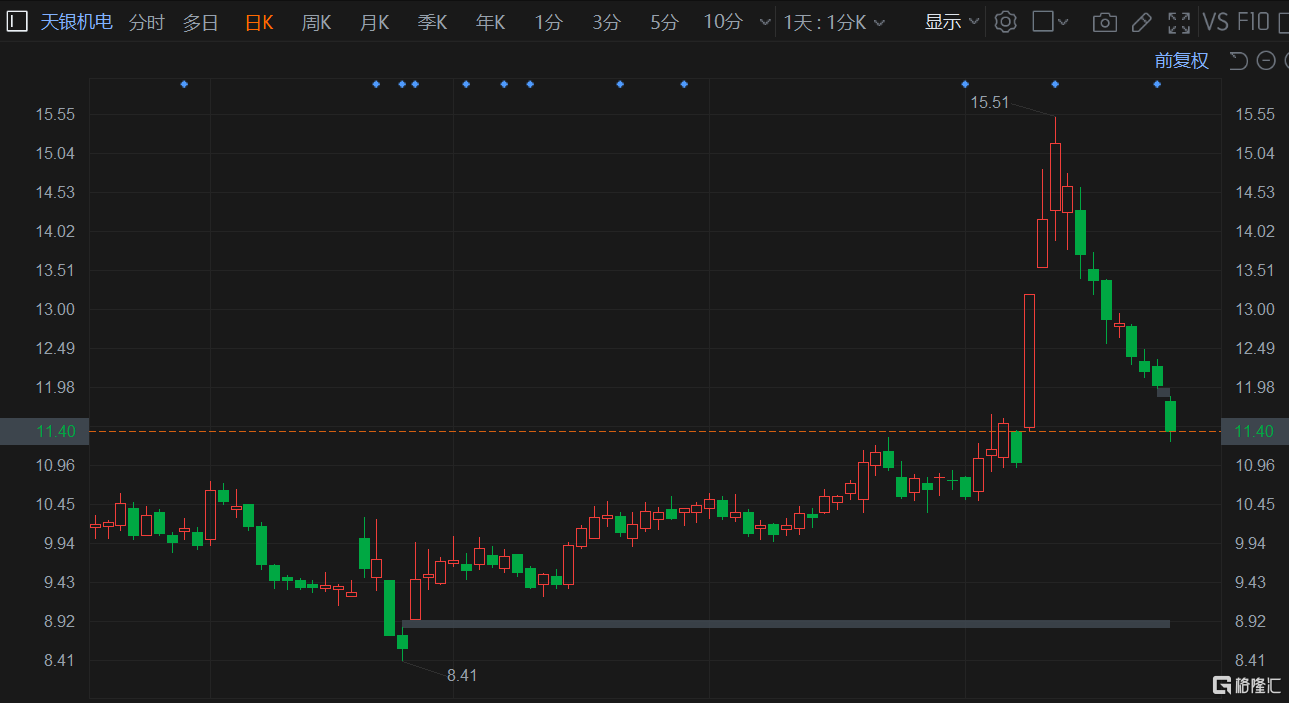Select the 季K quarterly candlestick tab
The width and height of the screenshot is (1289, 703).
click(432, 22)
